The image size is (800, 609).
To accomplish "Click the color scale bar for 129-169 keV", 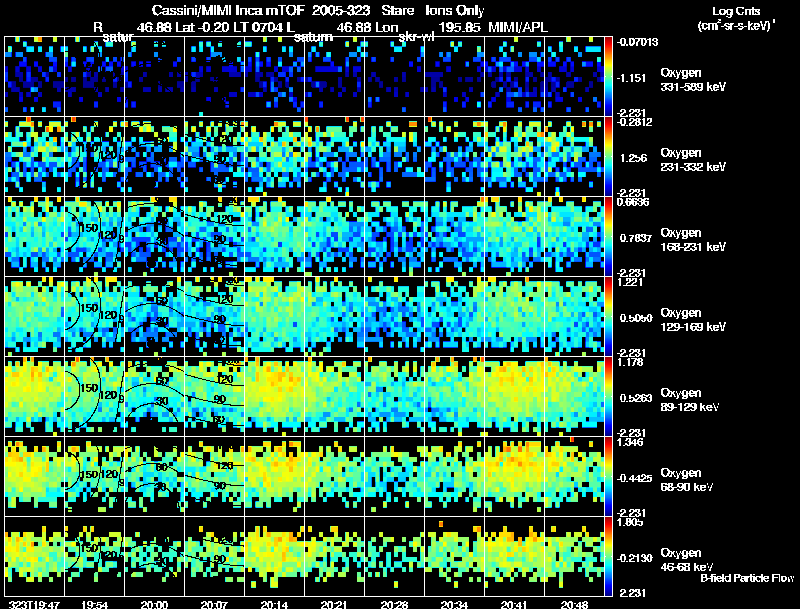I will click(x=608, y=316).
